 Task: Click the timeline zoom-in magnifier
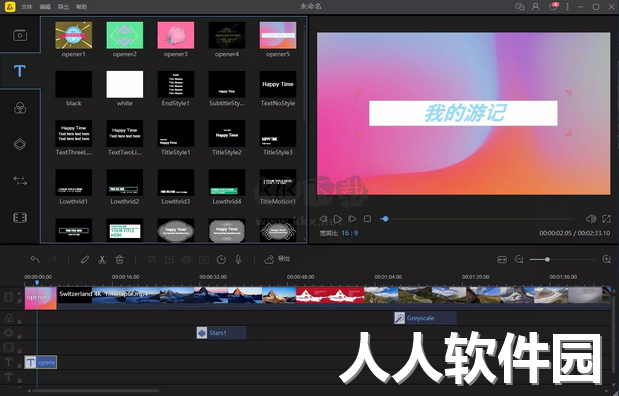pos(607,259)
